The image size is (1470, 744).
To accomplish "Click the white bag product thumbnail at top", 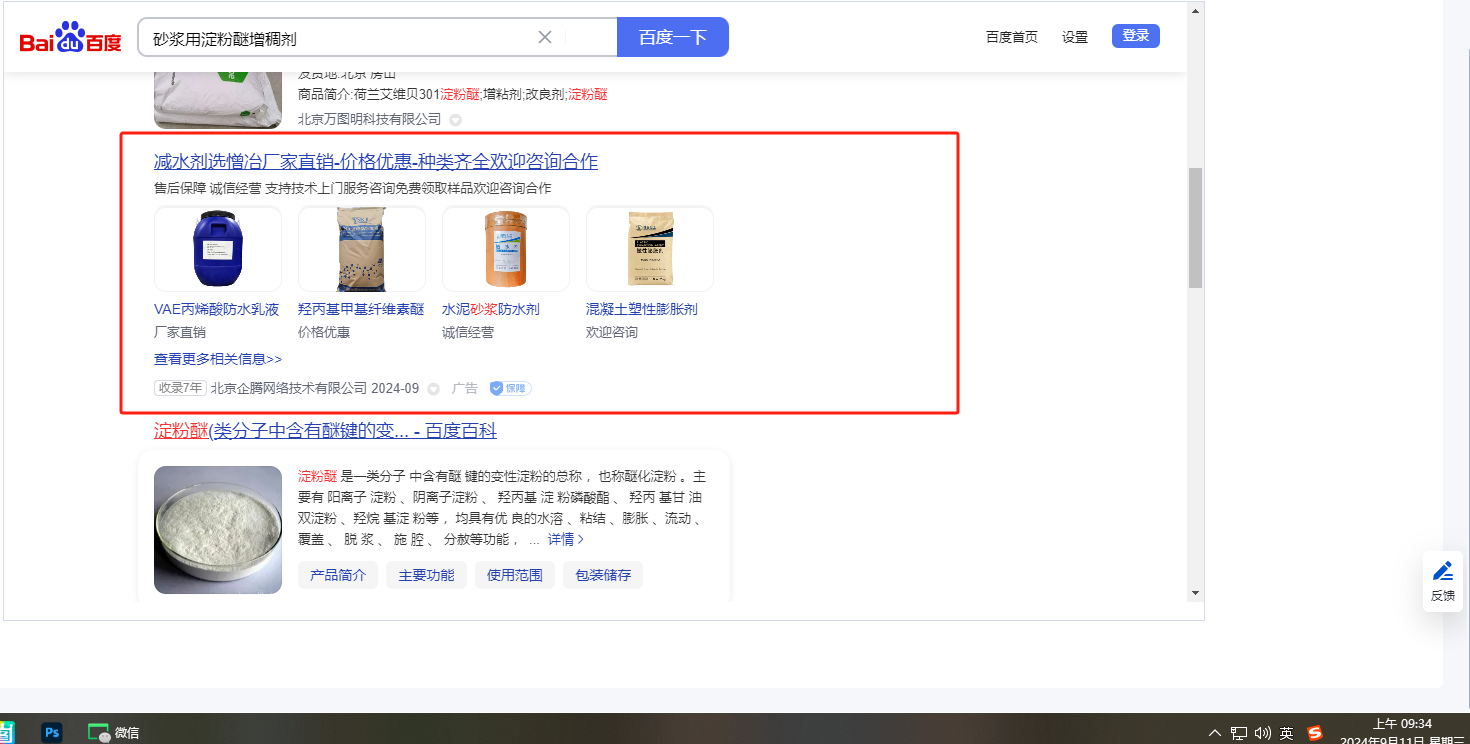I will click(218, 100).
